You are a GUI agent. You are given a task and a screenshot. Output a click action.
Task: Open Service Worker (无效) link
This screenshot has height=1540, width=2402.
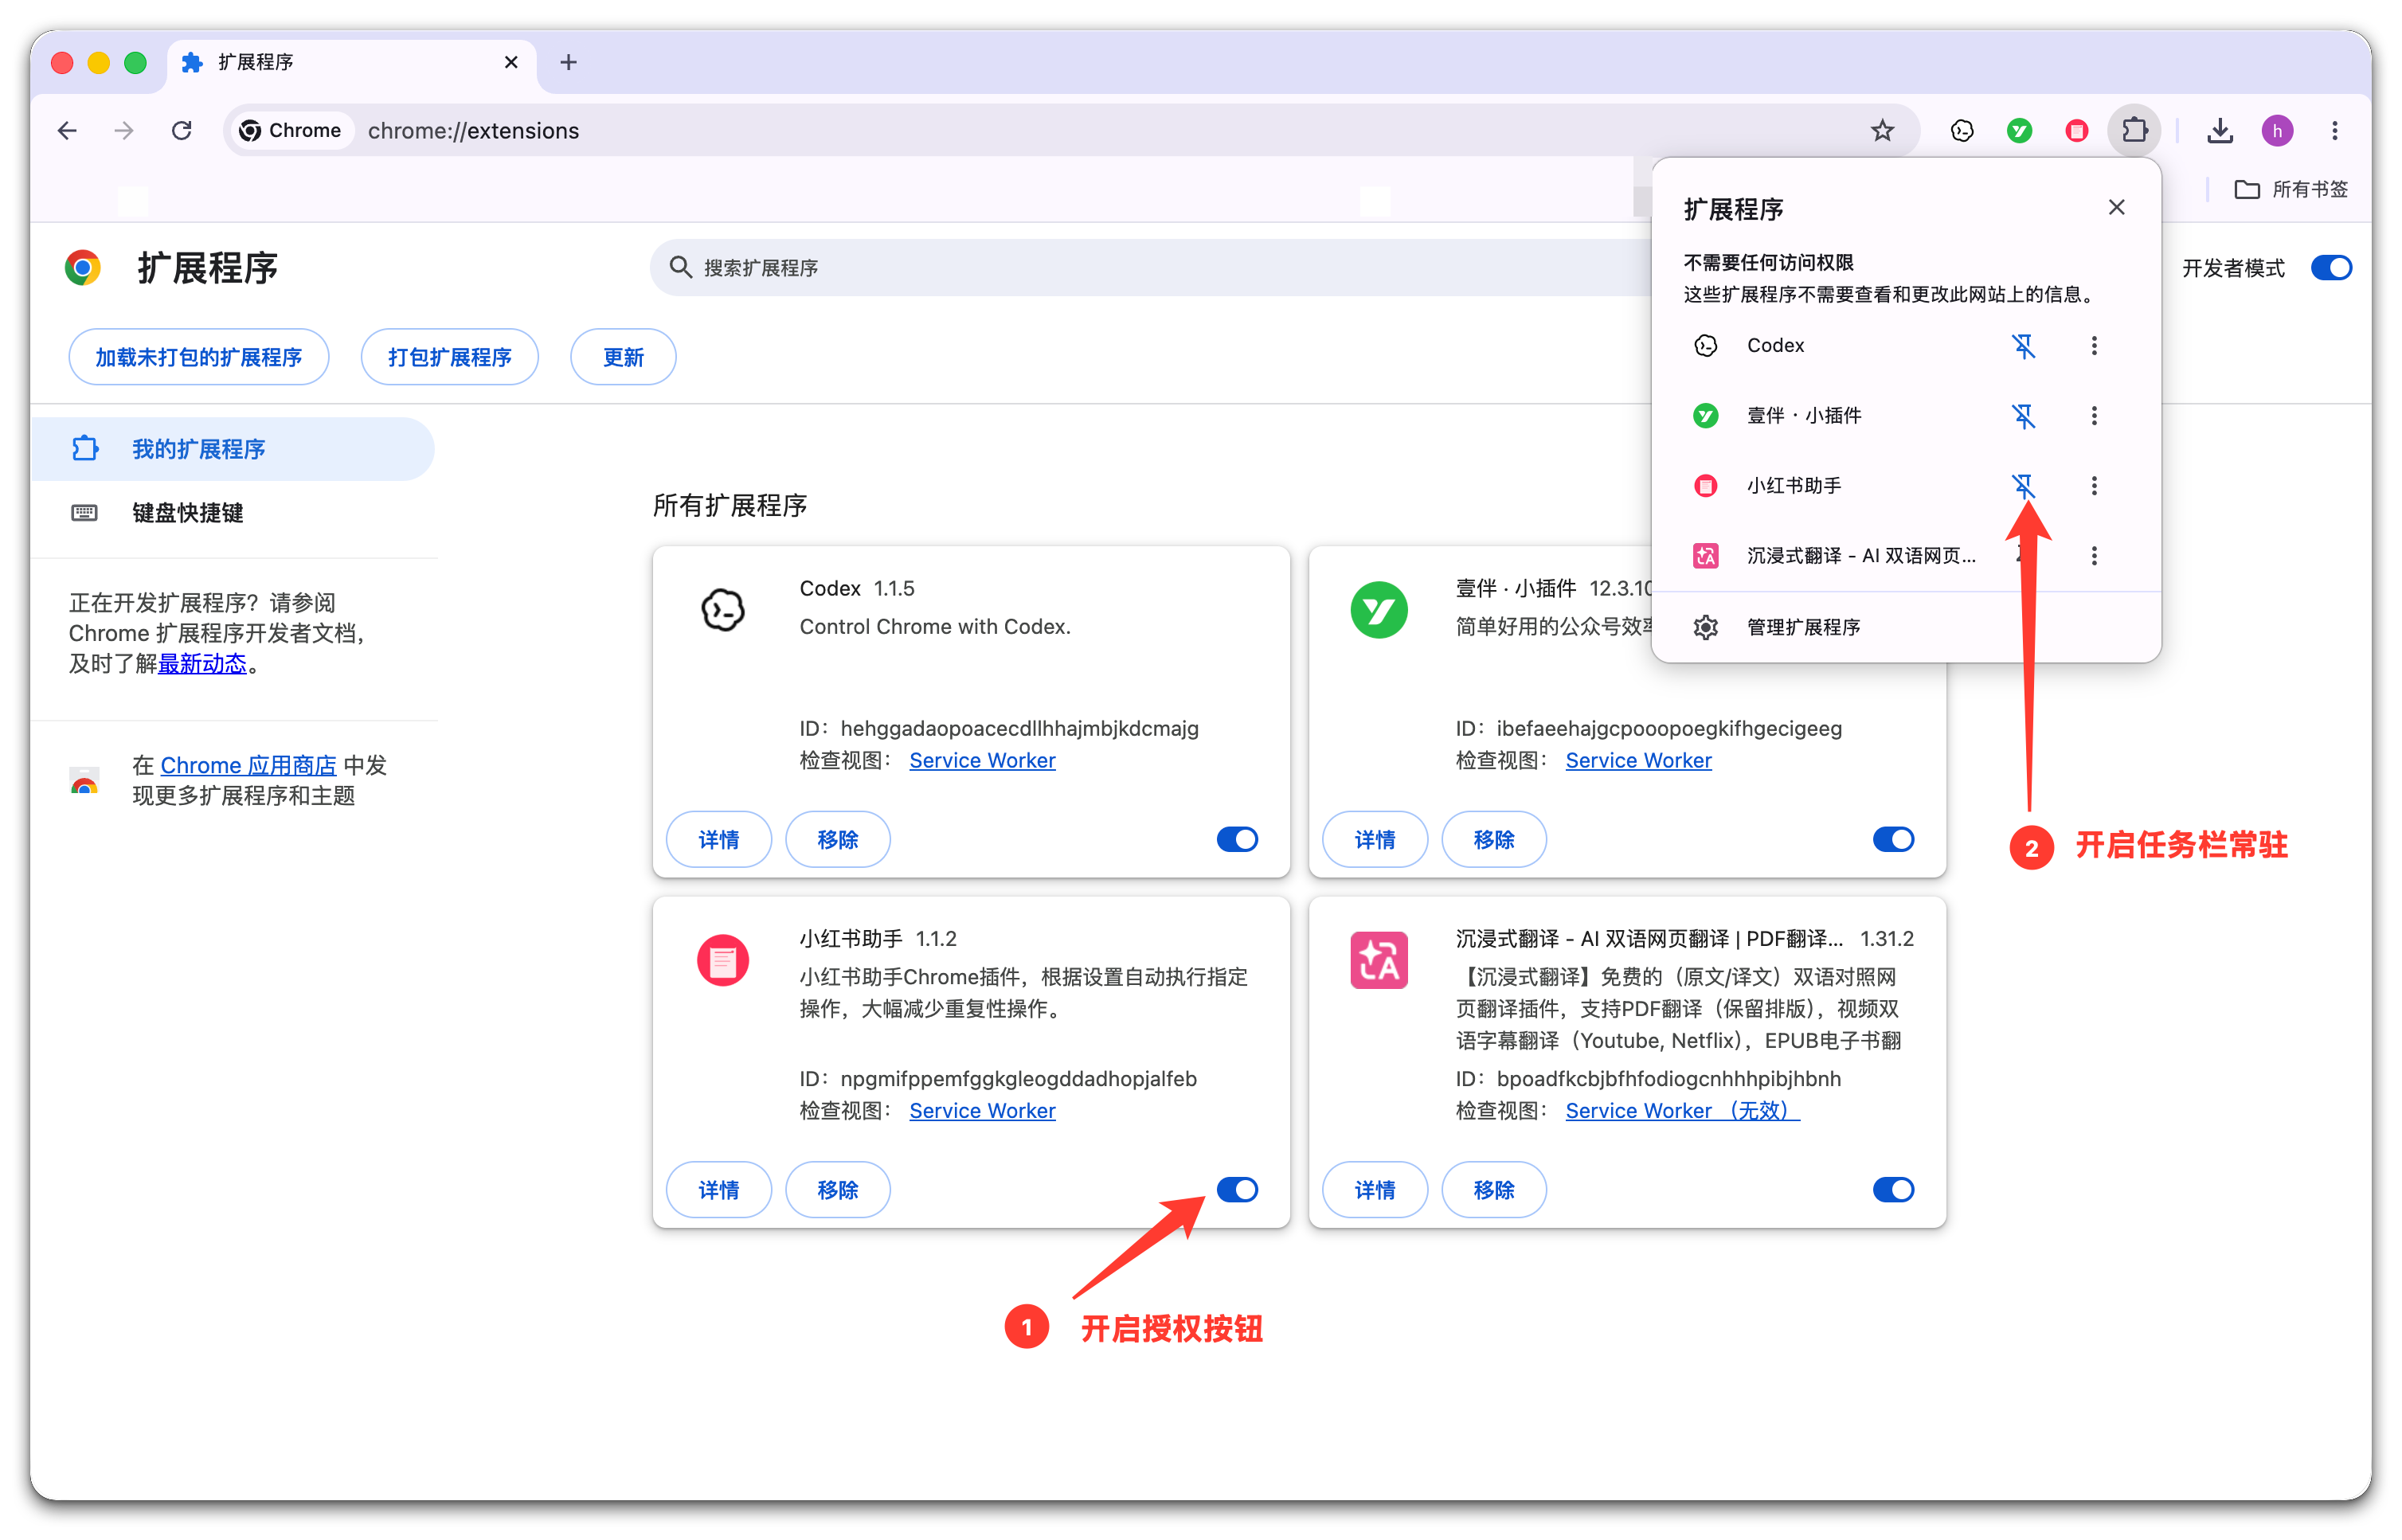[1682, 1110]
